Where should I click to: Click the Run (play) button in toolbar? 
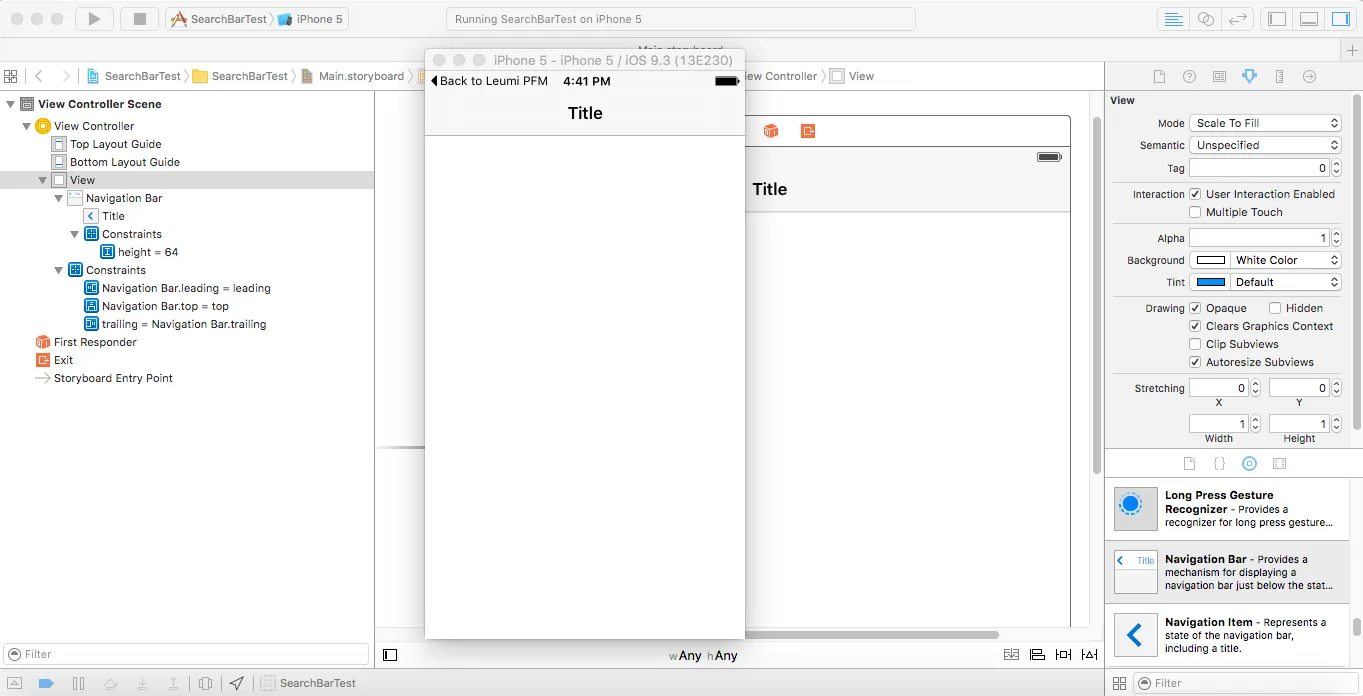[x=94, y=19]
